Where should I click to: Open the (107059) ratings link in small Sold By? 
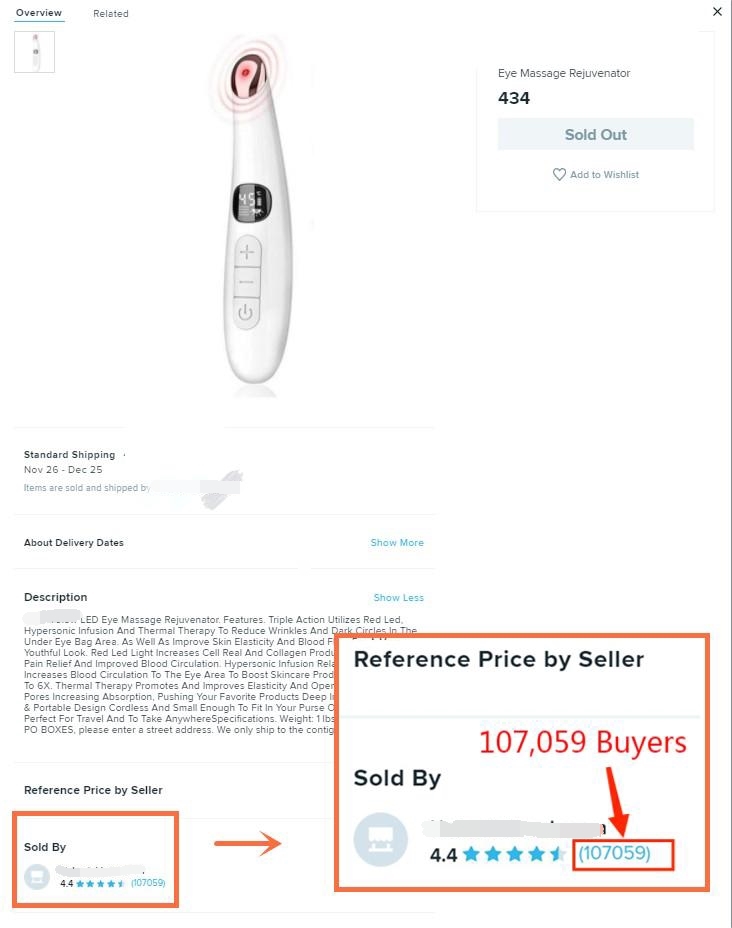[x=148, y=883]
